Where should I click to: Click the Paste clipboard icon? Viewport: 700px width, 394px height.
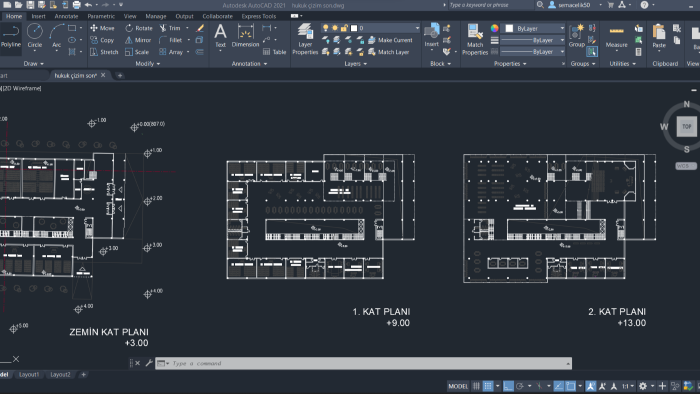coord(658,36)
